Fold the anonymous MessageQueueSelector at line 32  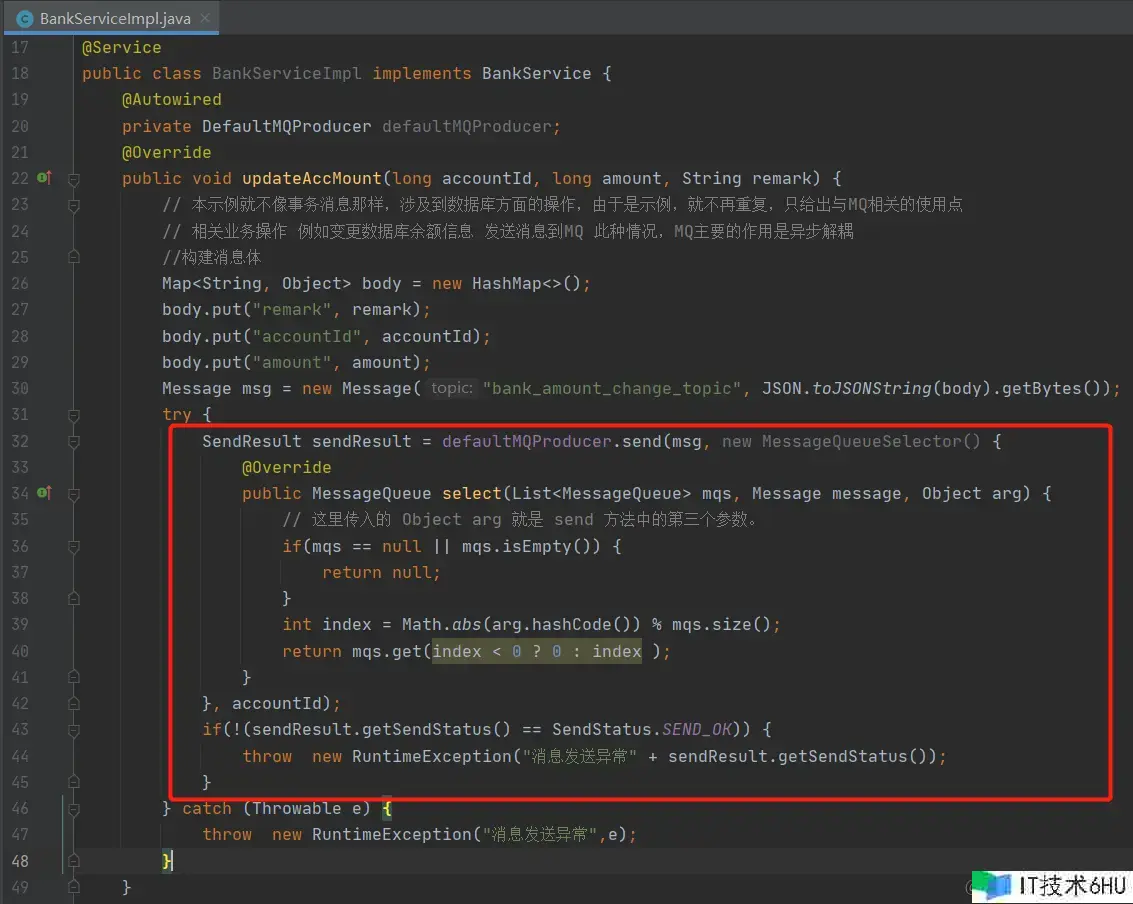[x=74, y=441]
